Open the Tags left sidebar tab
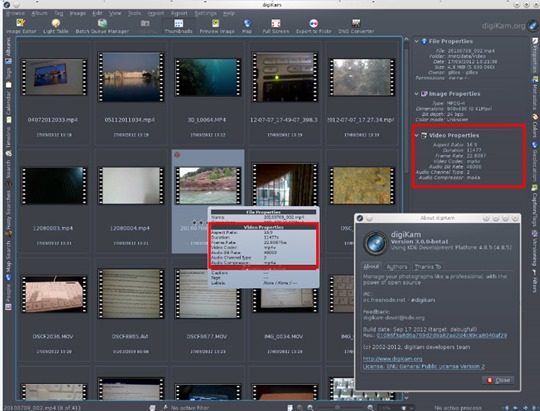The height and width of the screenshot is (411, 540). coord(8,78)
